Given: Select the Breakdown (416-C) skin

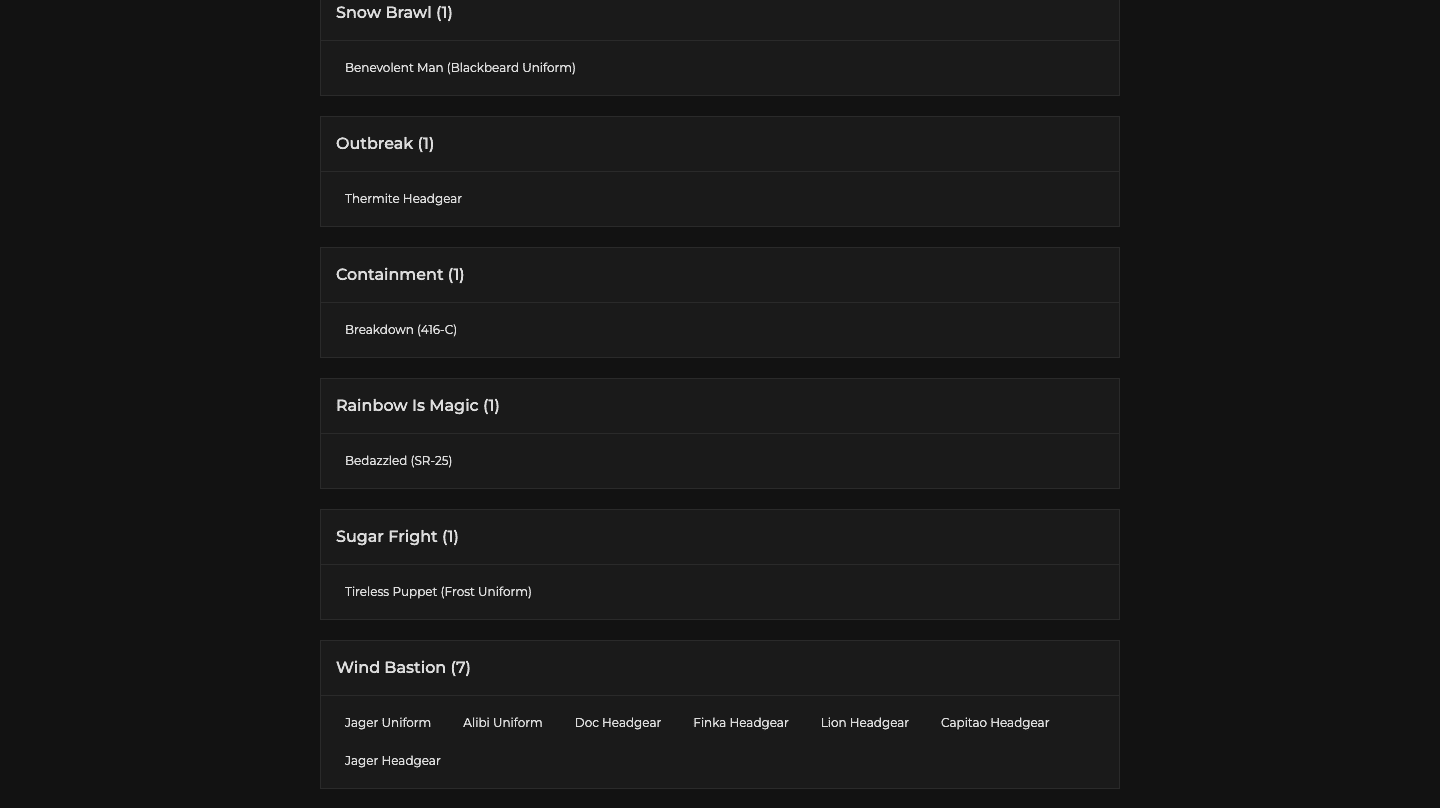Looking at the screenshot, I should pyautogui.click(x=400, y=330).
